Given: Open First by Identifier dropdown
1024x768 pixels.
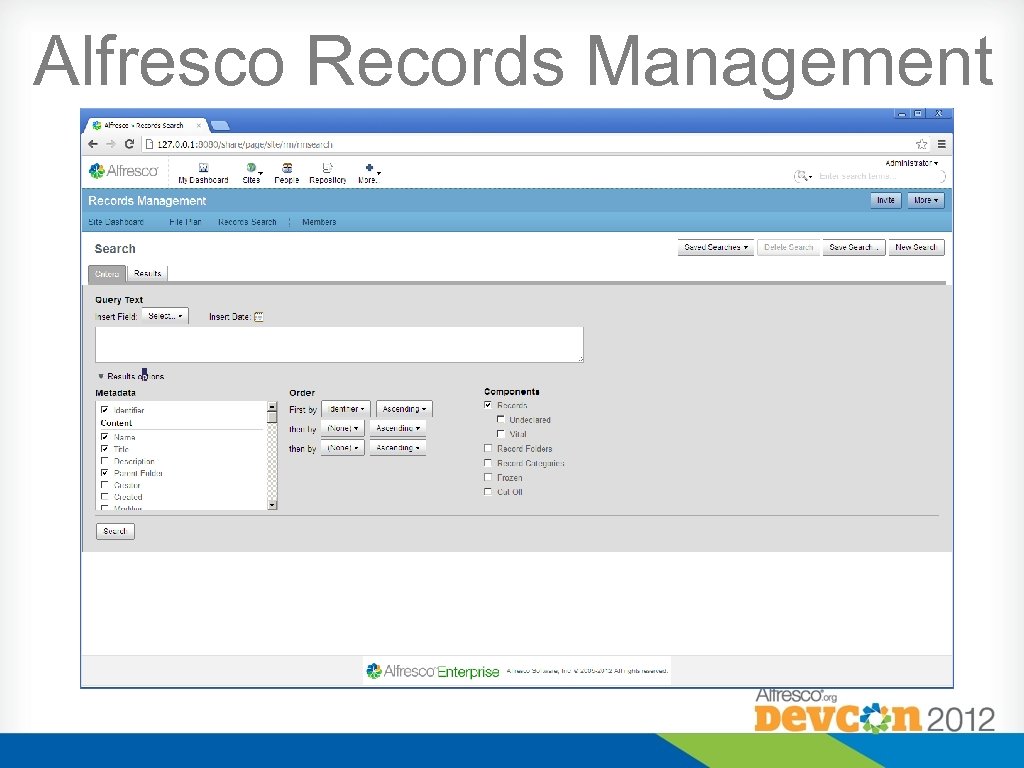Looking at the screenshot, I should point(346,409).
